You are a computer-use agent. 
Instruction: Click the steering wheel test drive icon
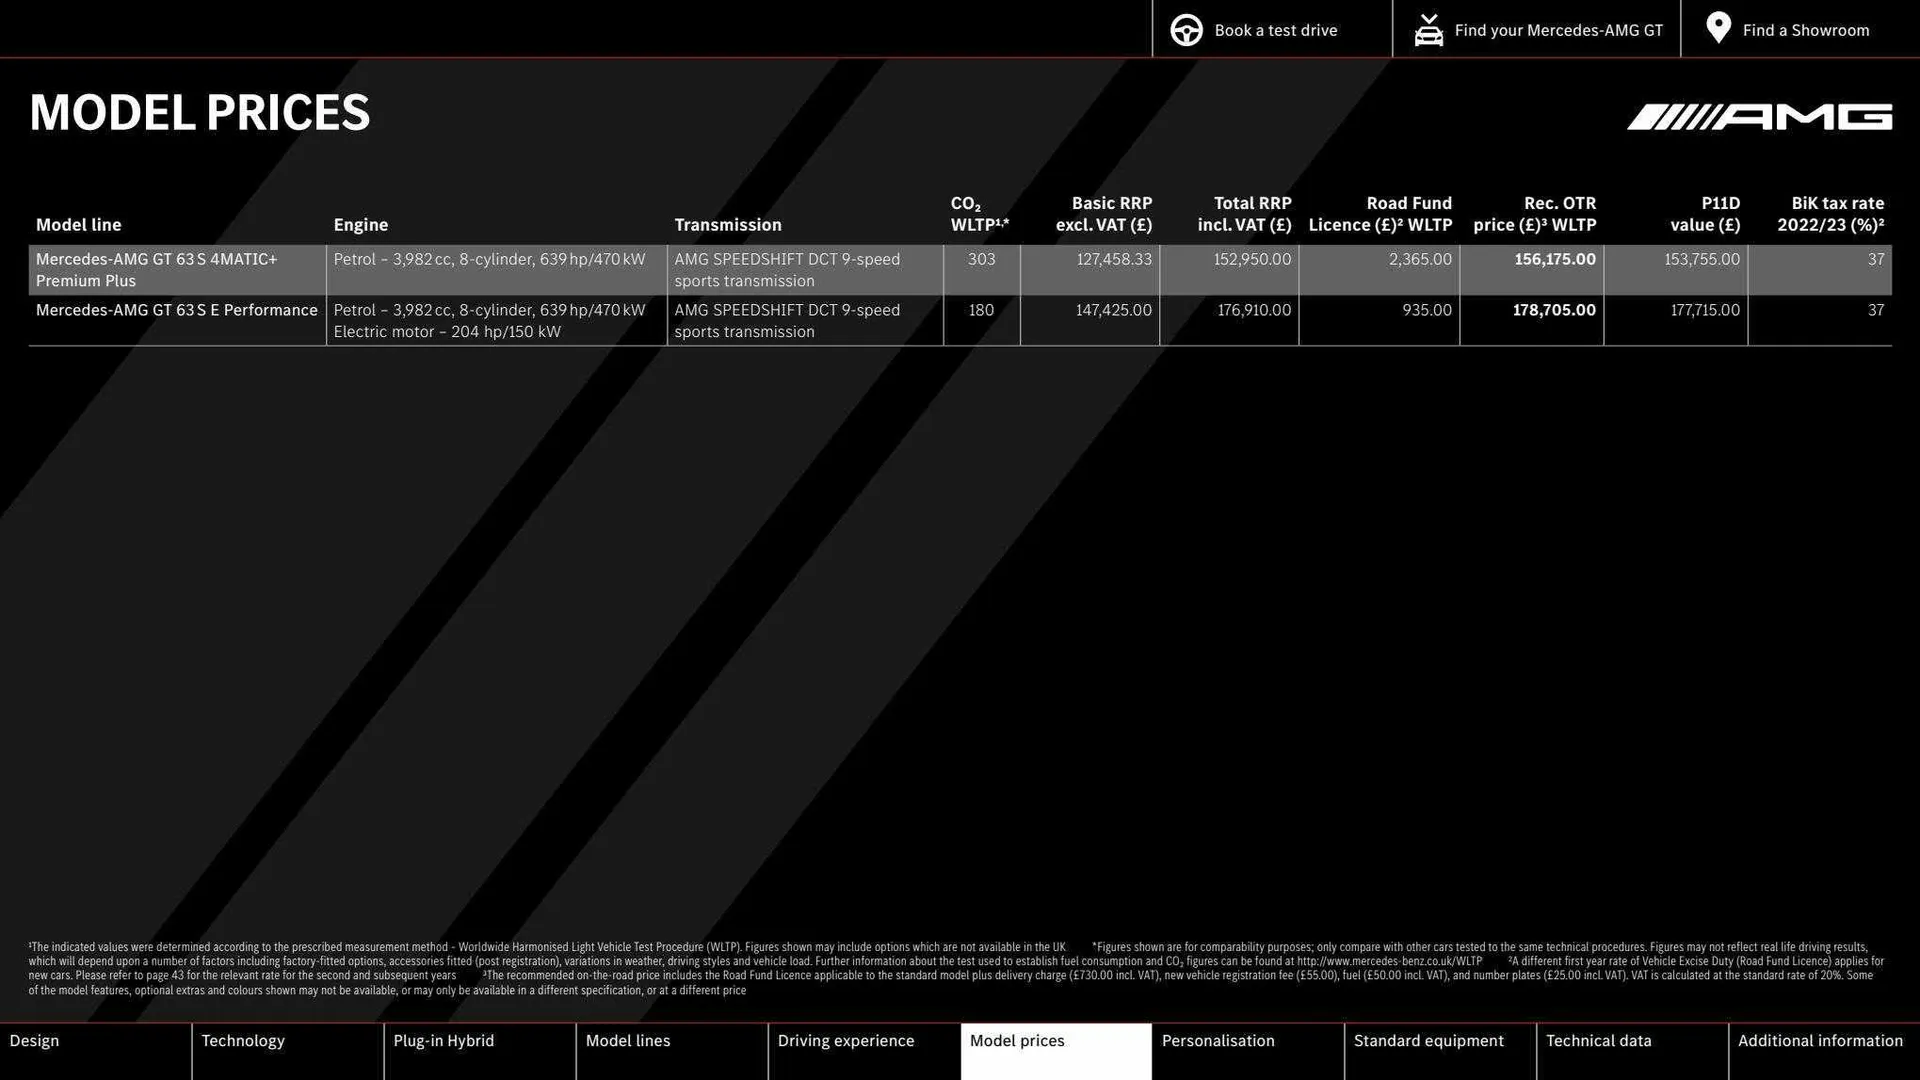(1186, 29)
